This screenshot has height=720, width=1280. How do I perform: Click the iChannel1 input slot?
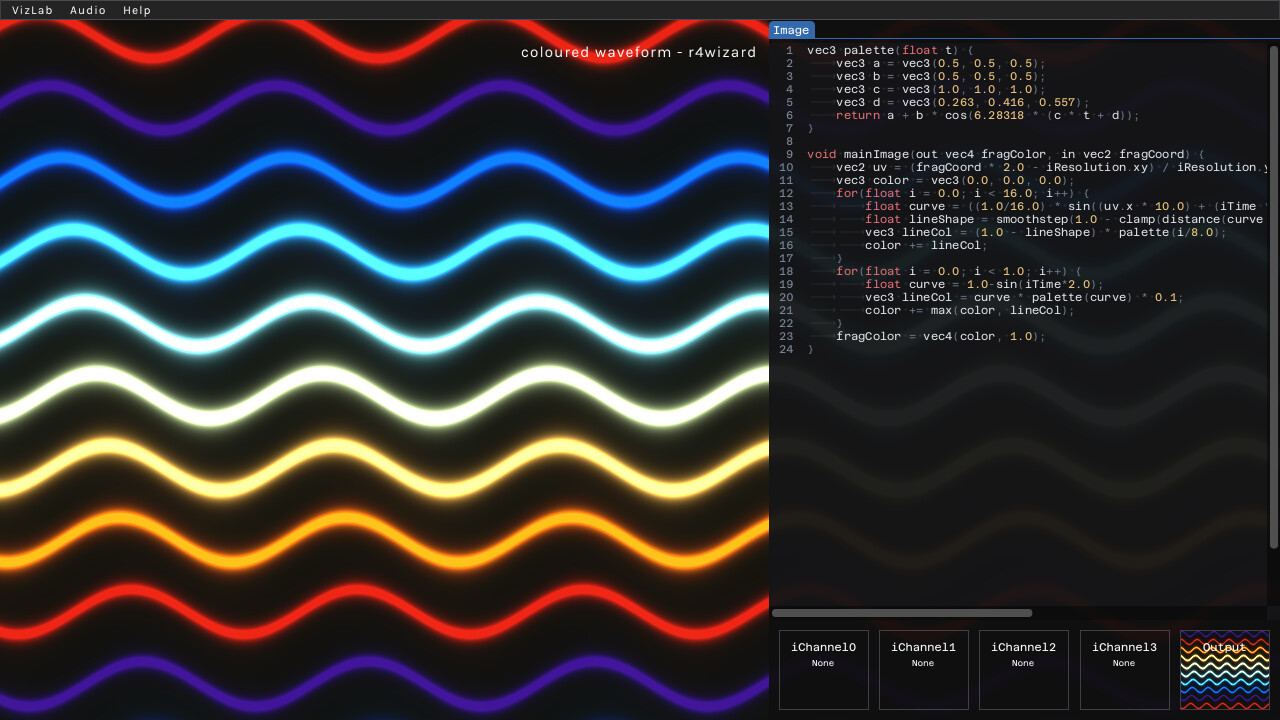[x=923, y=669]
